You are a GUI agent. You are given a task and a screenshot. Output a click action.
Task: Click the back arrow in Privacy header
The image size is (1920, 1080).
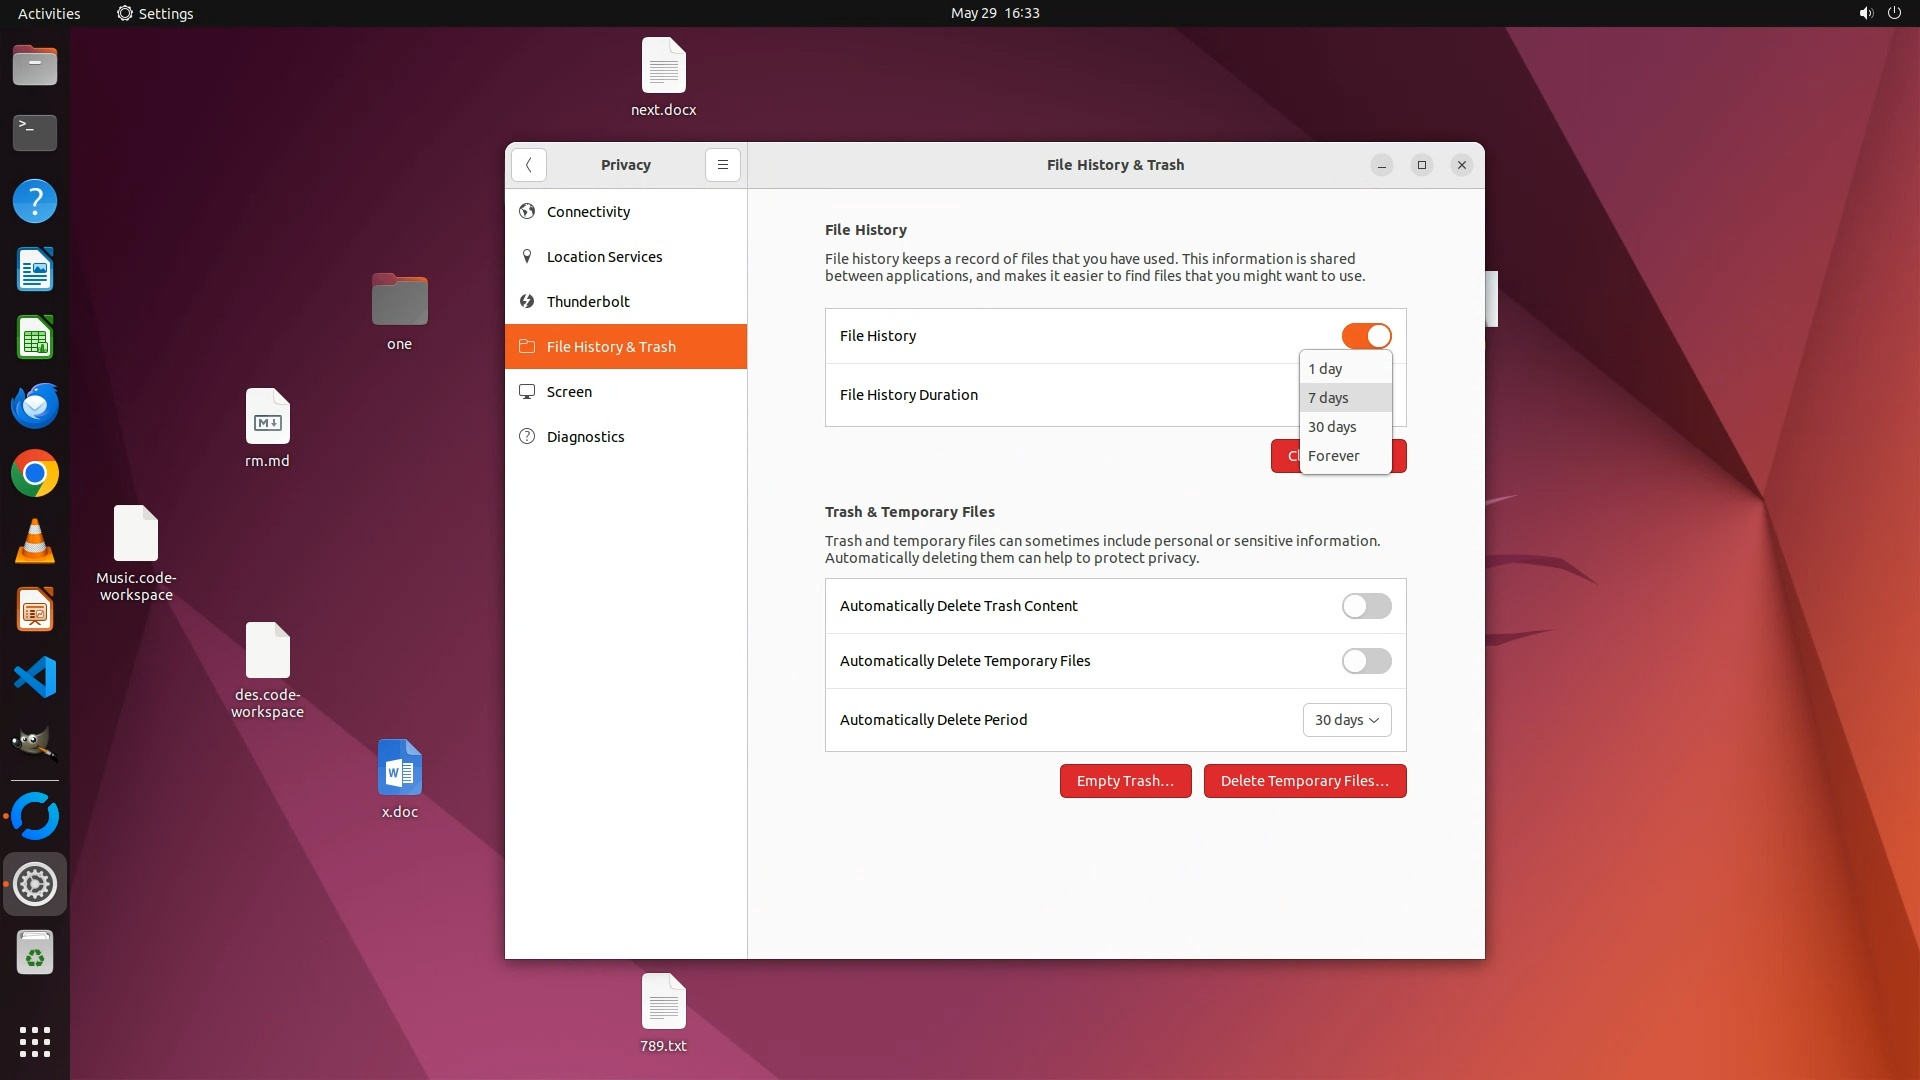click(x=528, y=165)
